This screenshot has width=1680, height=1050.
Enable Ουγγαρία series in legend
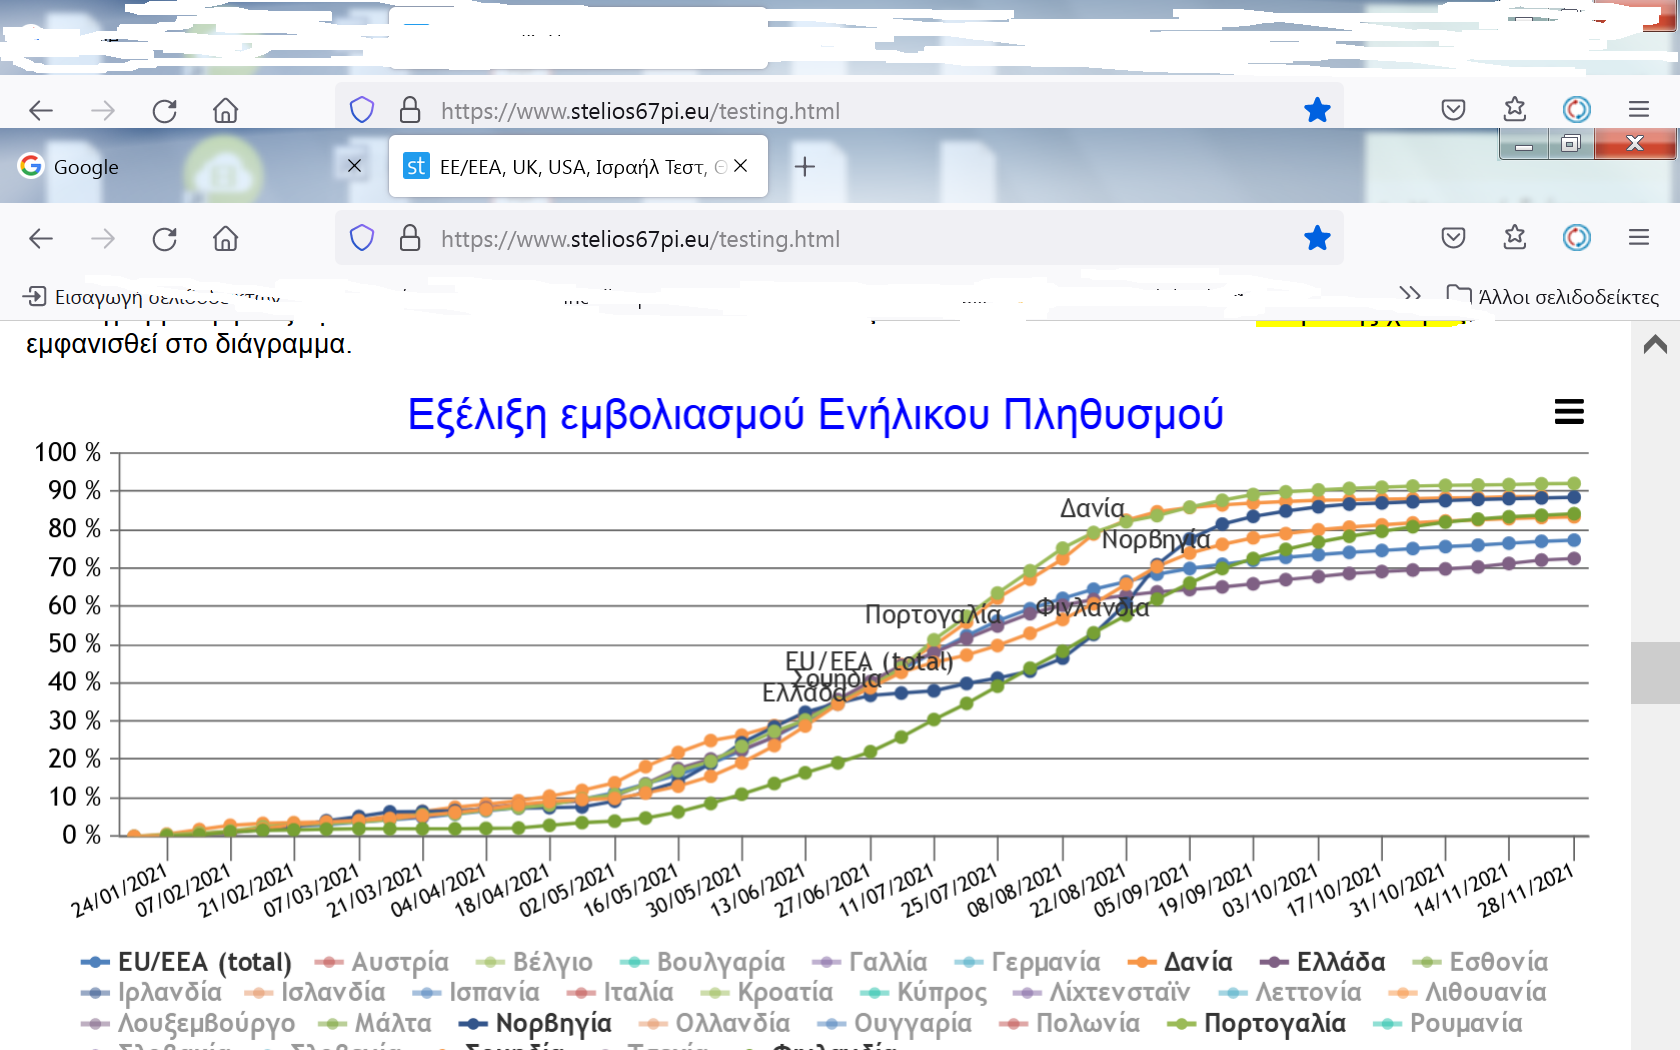coord(894,1023)
